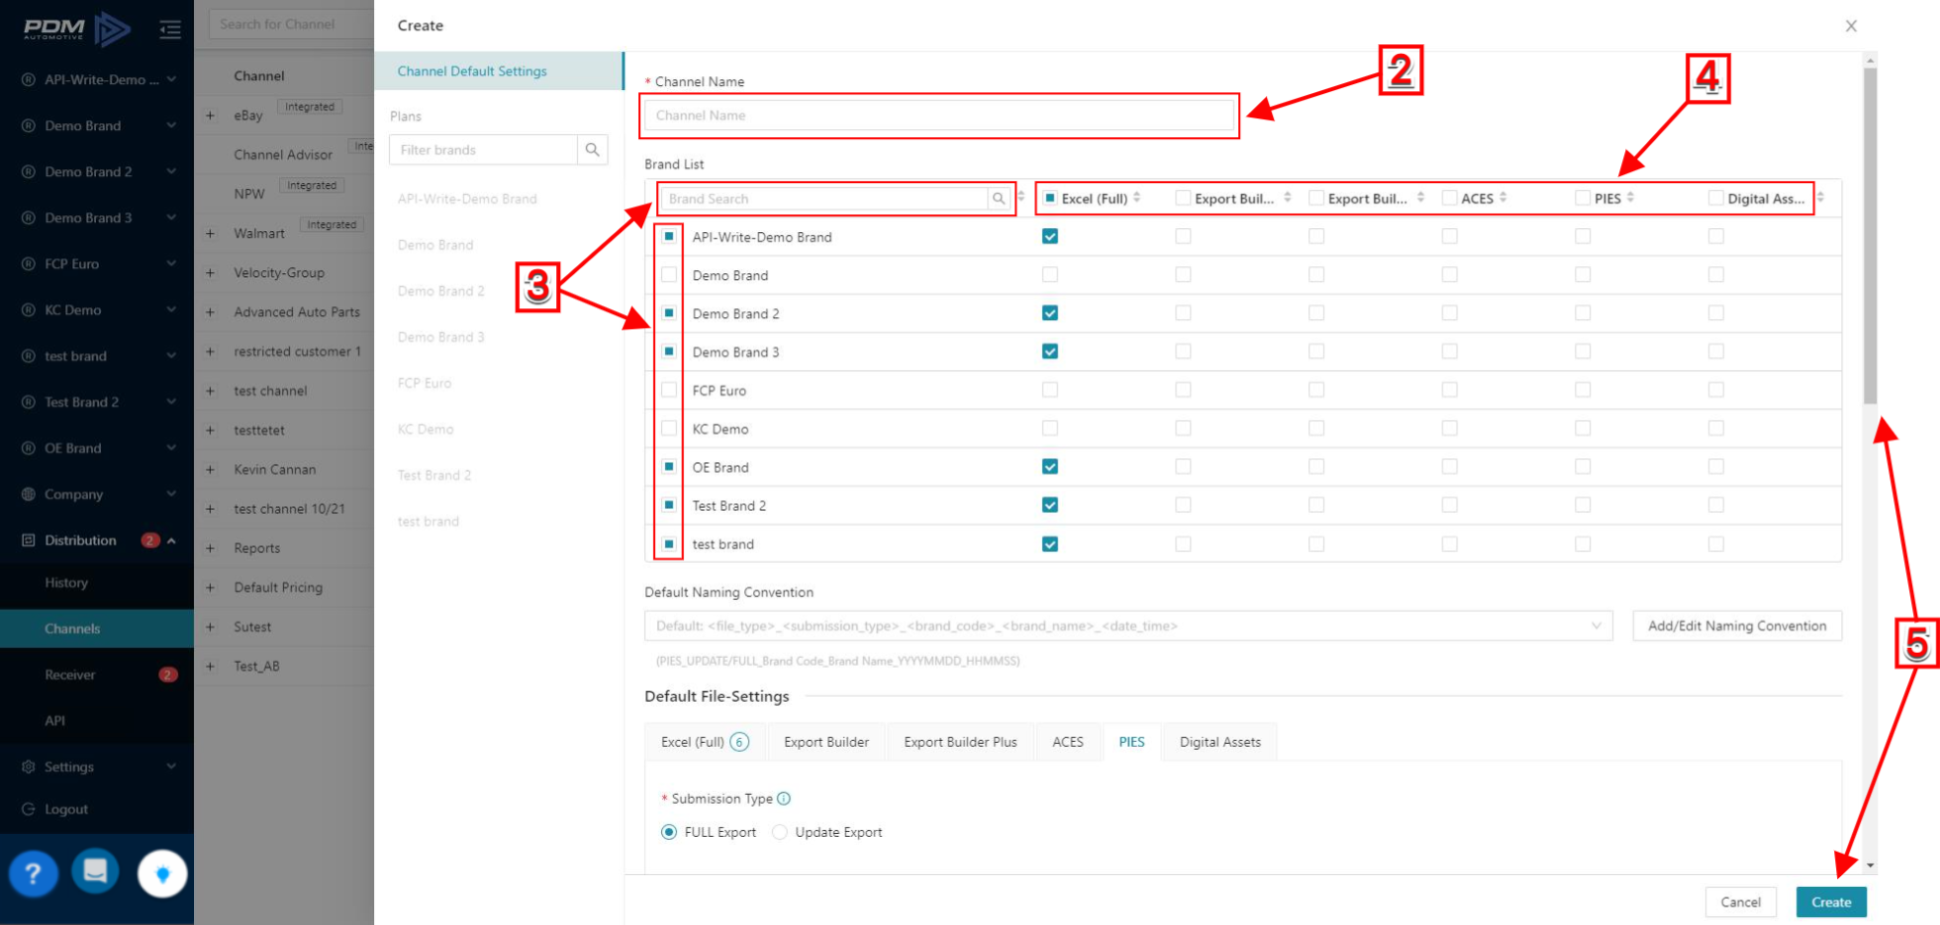Click the plus icon beside eBay channel
1940x925 pixels.
click(210, 115)
